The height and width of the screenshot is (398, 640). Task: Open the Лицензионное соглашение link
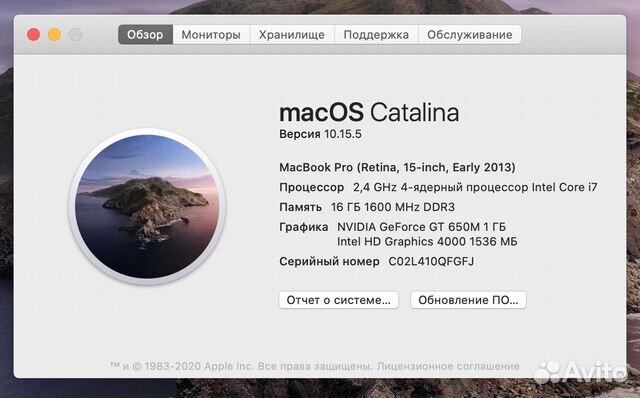448,366
